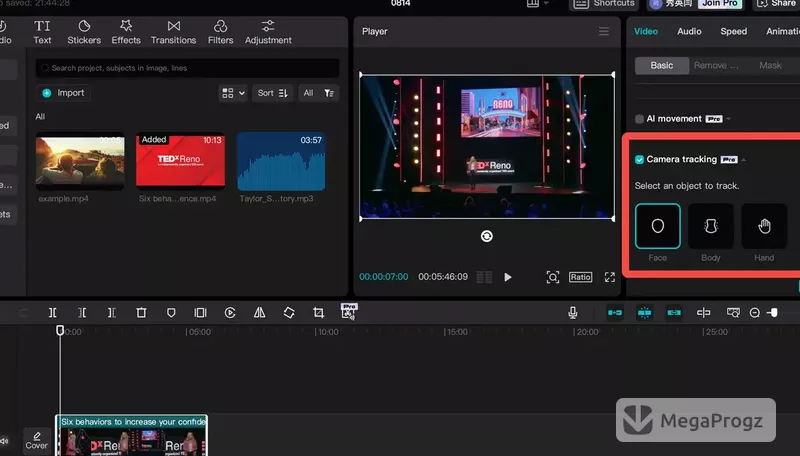Image resolution: width=800 pixels, height=456 pixels.
Task: Select the Six behaviors clip on timeline
Action: [131, 436]
